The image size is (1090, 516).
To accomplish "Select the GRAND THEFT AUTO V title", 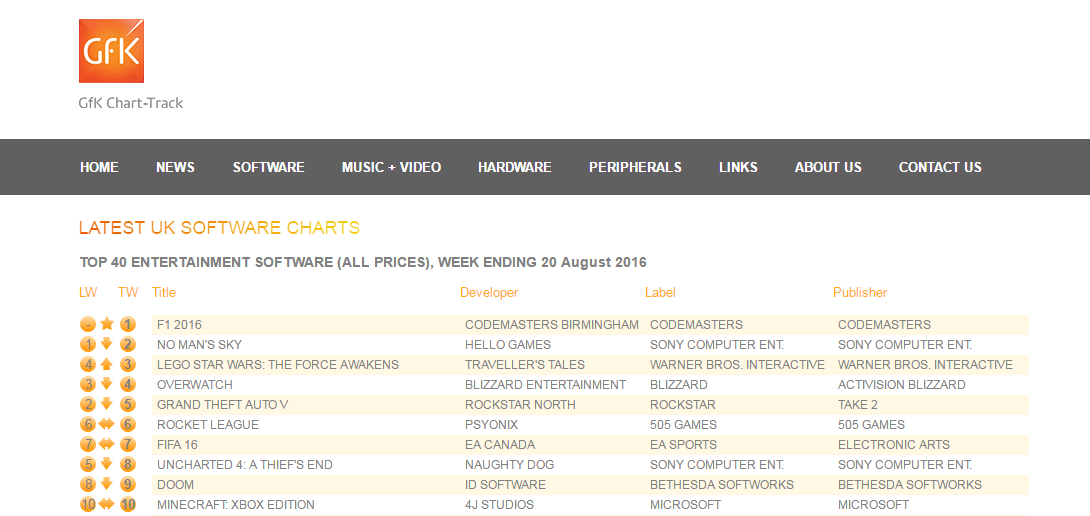I will pyautogui.click(x=222, y=405).
